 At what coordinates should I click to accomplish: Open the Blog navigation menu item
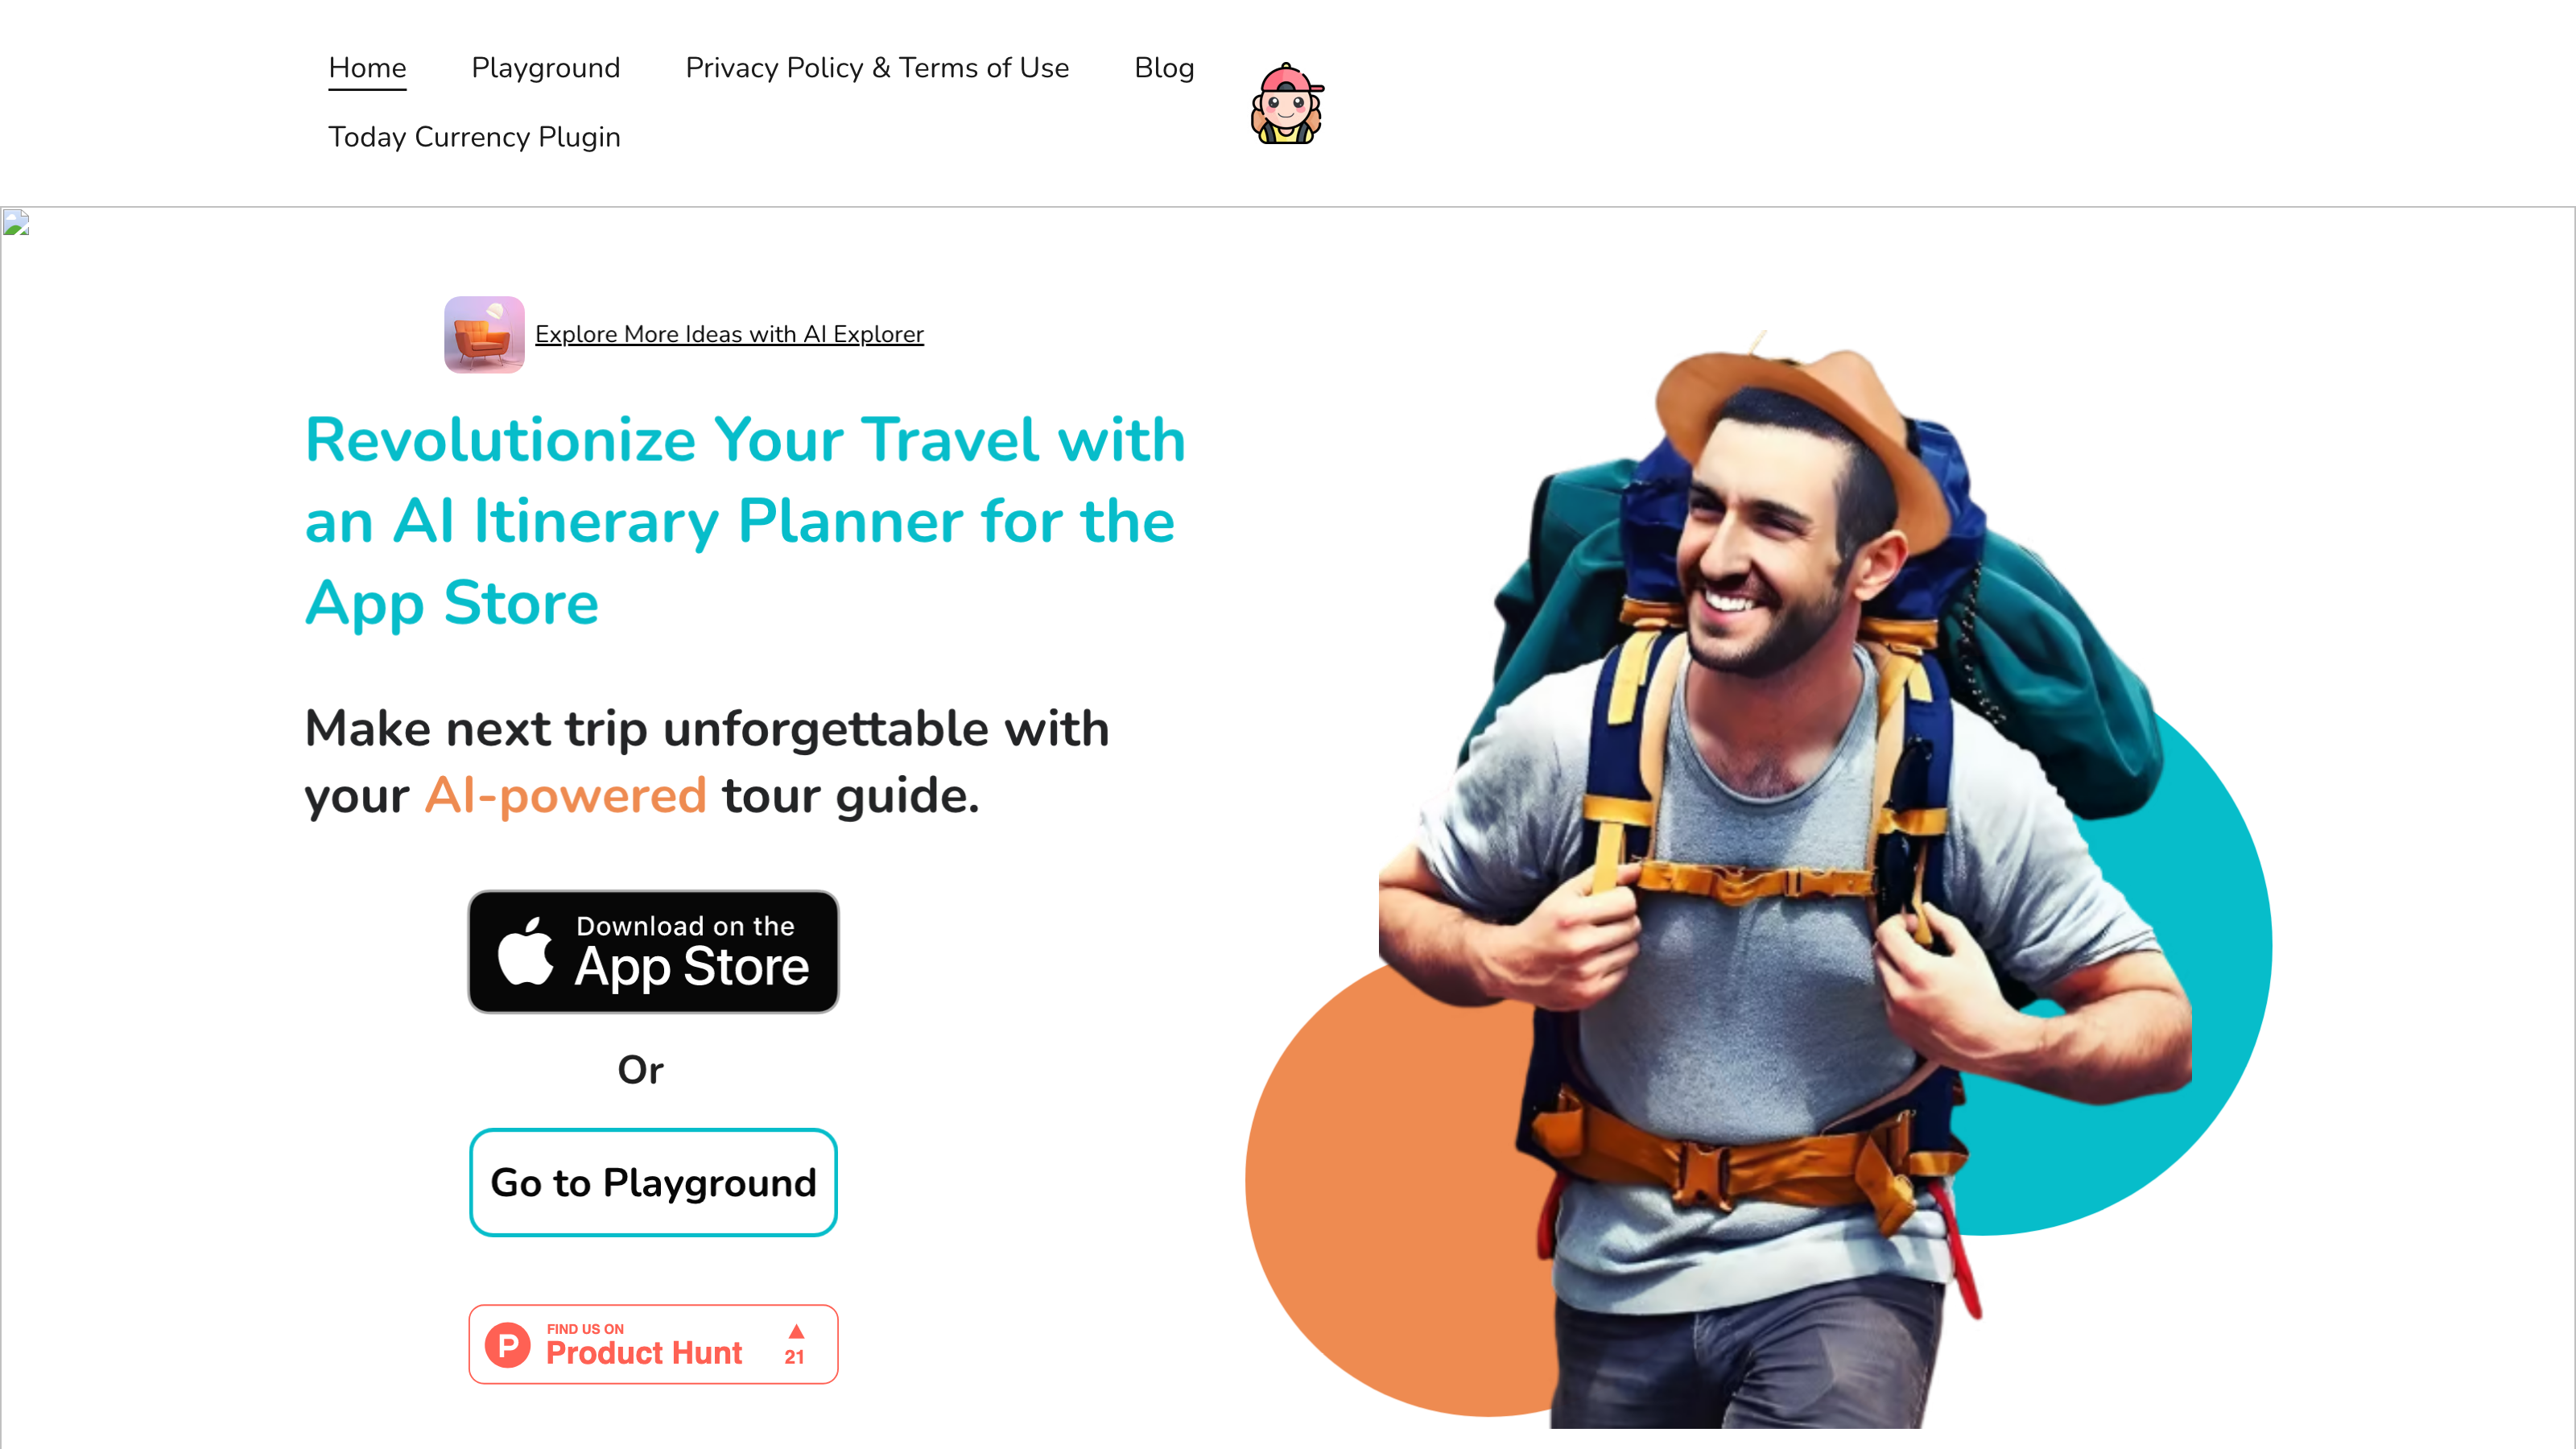point(1164,68)
